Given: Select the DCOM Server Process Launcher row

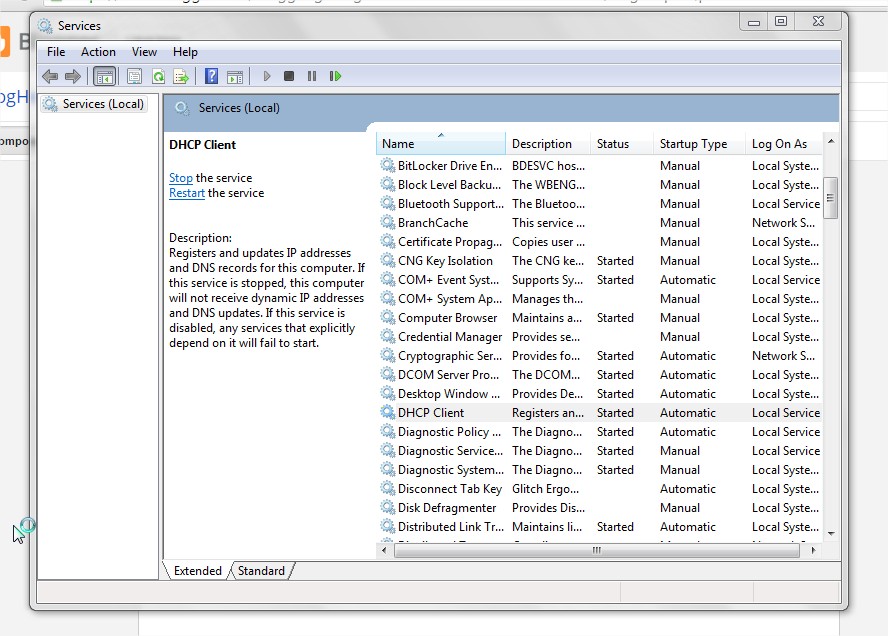Looking at the screenshot, I should pos(600,374).
